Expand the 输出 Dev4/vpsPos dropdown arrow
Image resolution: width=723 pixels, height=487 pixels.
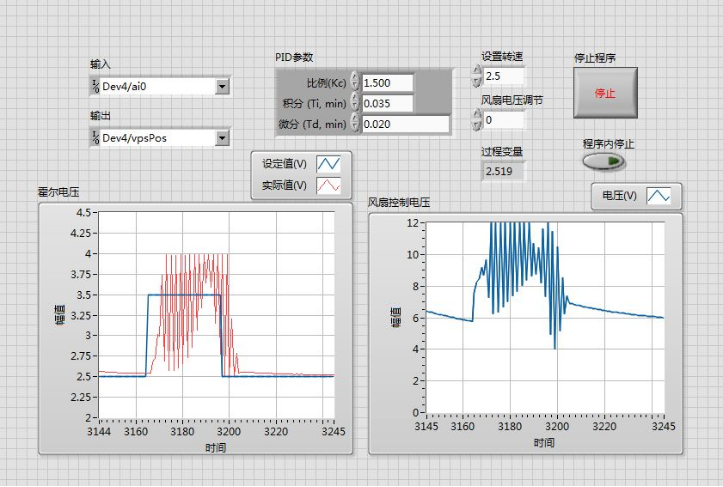click(x=222, y=137)
